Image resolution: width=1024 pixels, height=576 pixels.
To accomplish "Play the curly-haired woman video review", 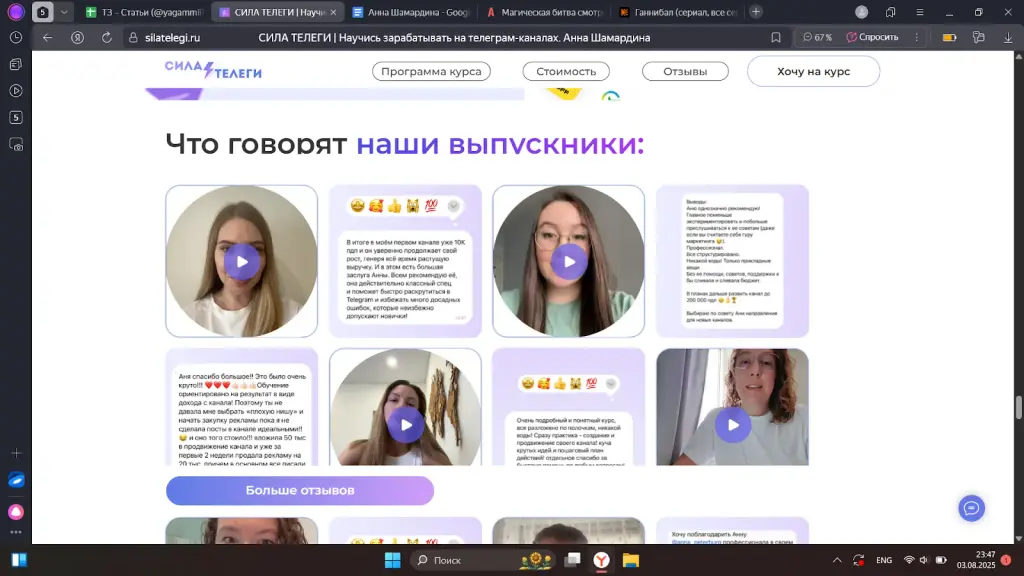I will coord(733,425).
